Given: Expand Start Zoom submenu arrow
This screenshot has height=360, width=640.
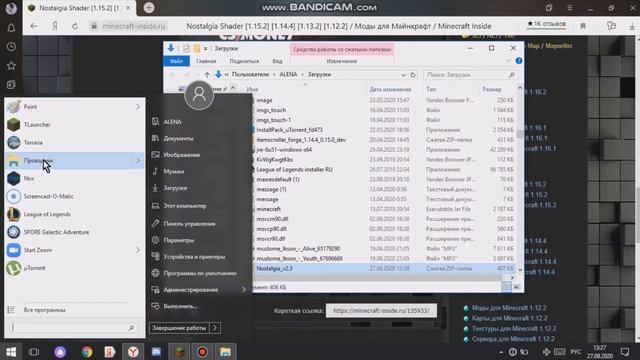Looking at the screenshot, I should pyautogui.click(x=138, y=250).
